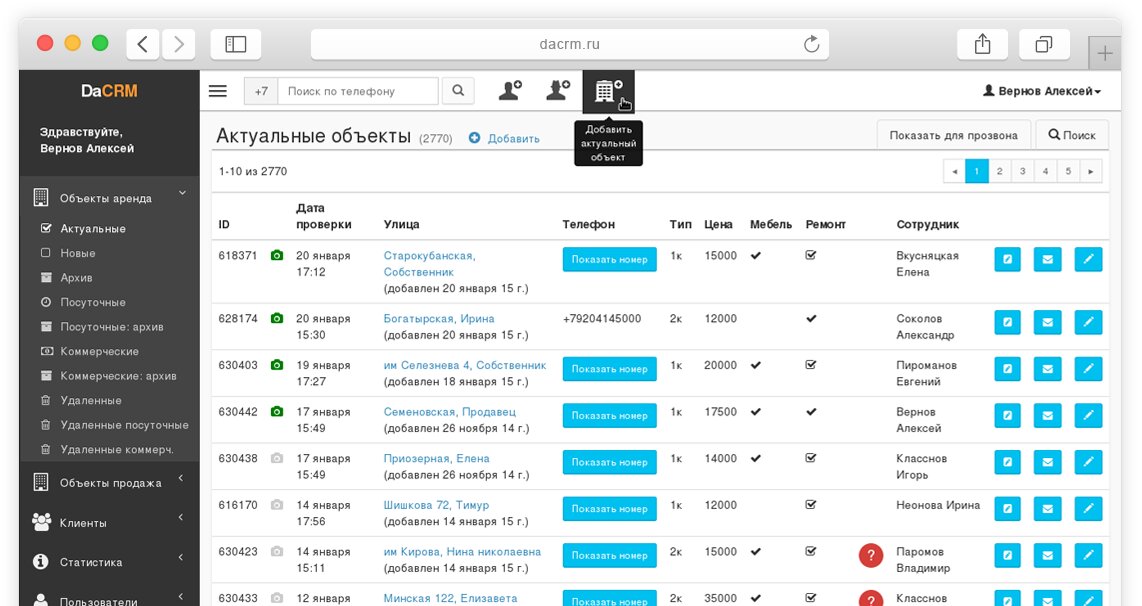Open note icon for Вкусняцкая Елена row
This screenshot has height=606, width=1142.
pyautogui.click(x=1007, y=259)
